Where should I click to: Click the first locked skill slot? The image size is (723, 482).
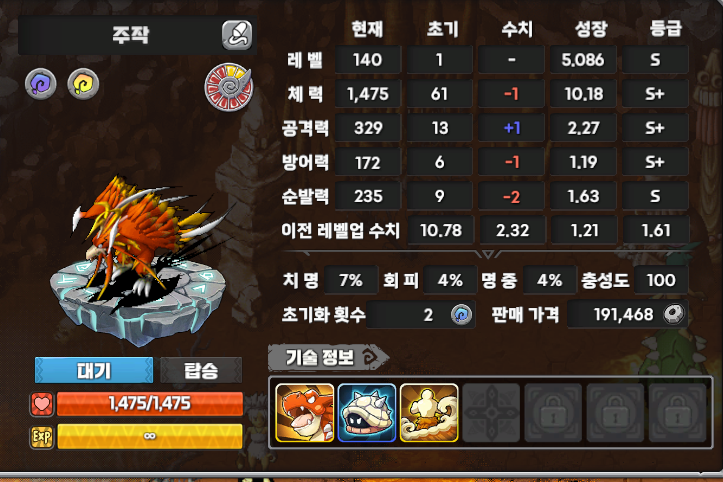click(x=553, y=413)
